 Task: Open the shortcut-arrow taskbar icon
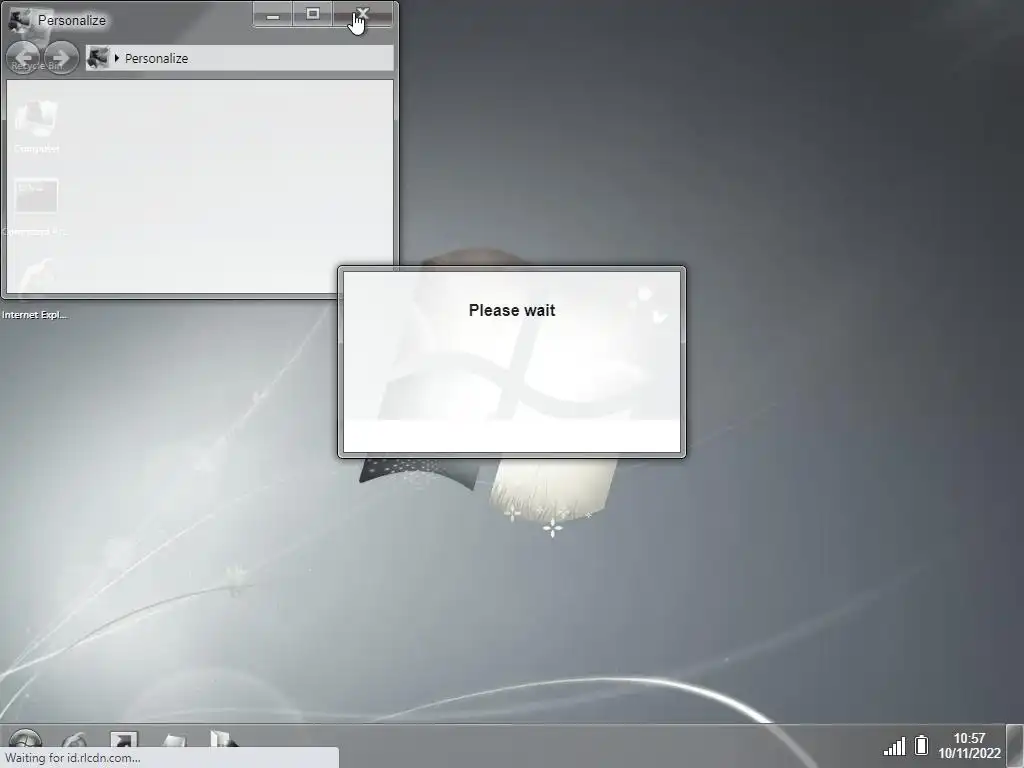pyautogui.click(x=123, y=740)
